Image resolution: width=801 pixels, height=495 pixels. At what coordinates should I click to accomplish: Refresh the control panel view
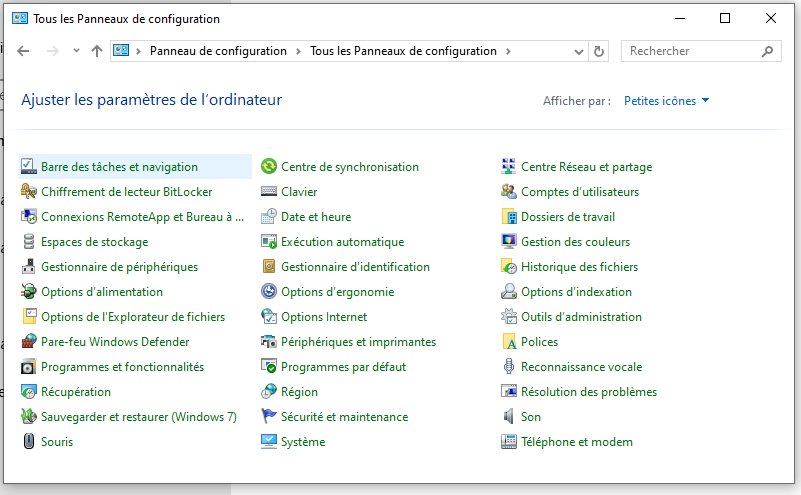(599, 52)
